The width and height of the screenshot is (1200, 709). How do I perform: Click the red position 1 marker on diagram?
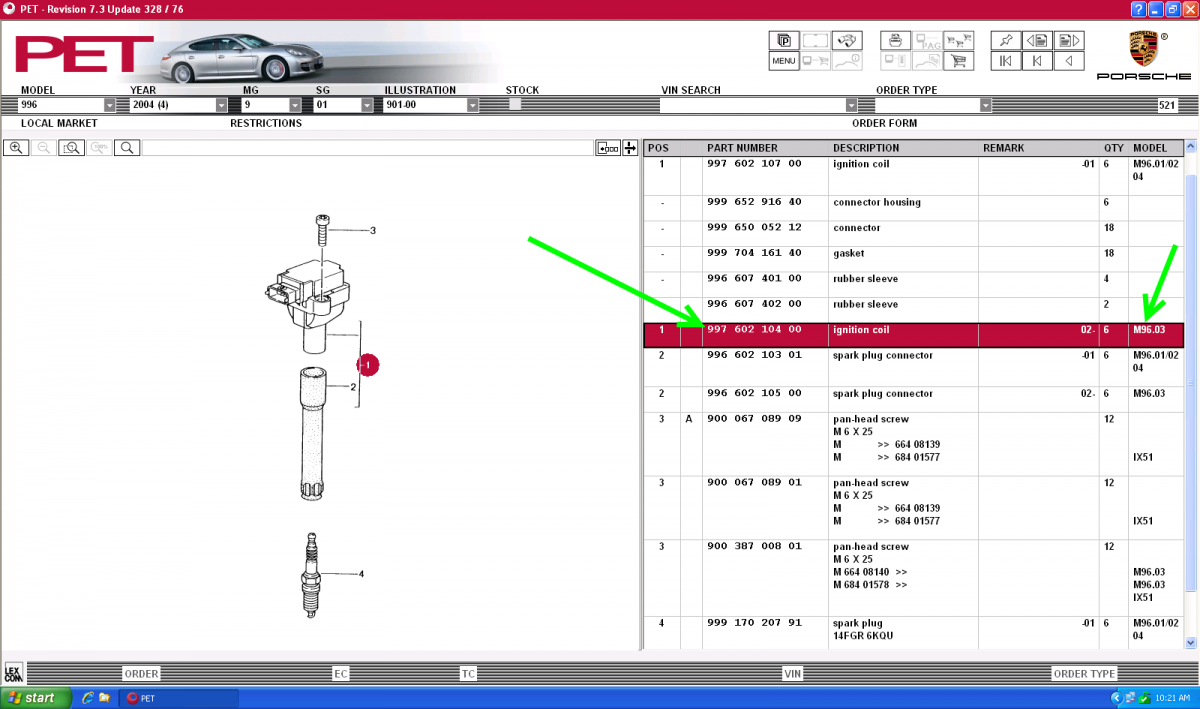point(369,366)
